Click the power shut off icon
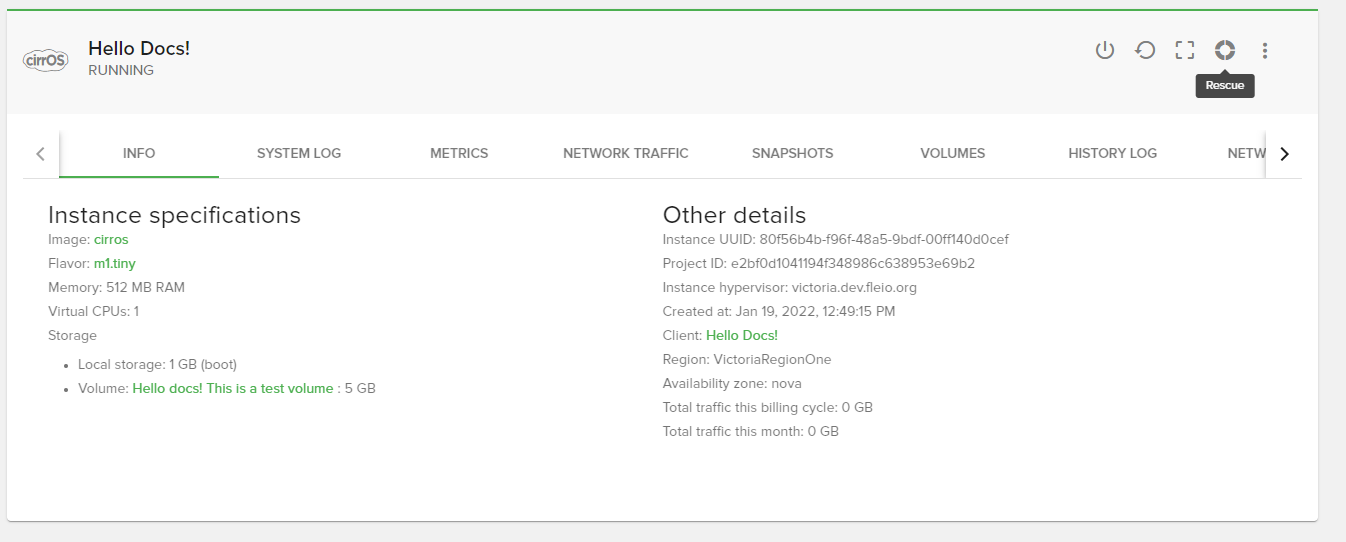The width and height of the screenshot is (1346, 542). (1104, 50)
